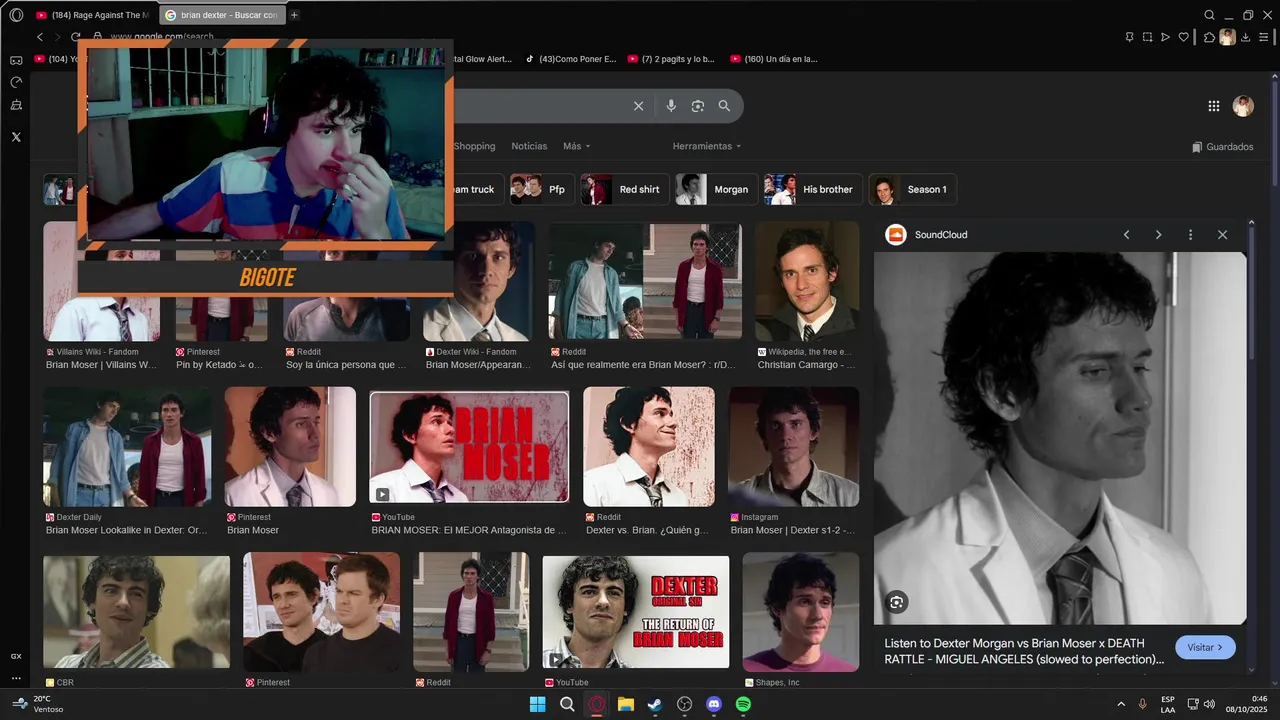Open Guardados saved items
Screen dimensions: 1280x720
pos(1222,147)
